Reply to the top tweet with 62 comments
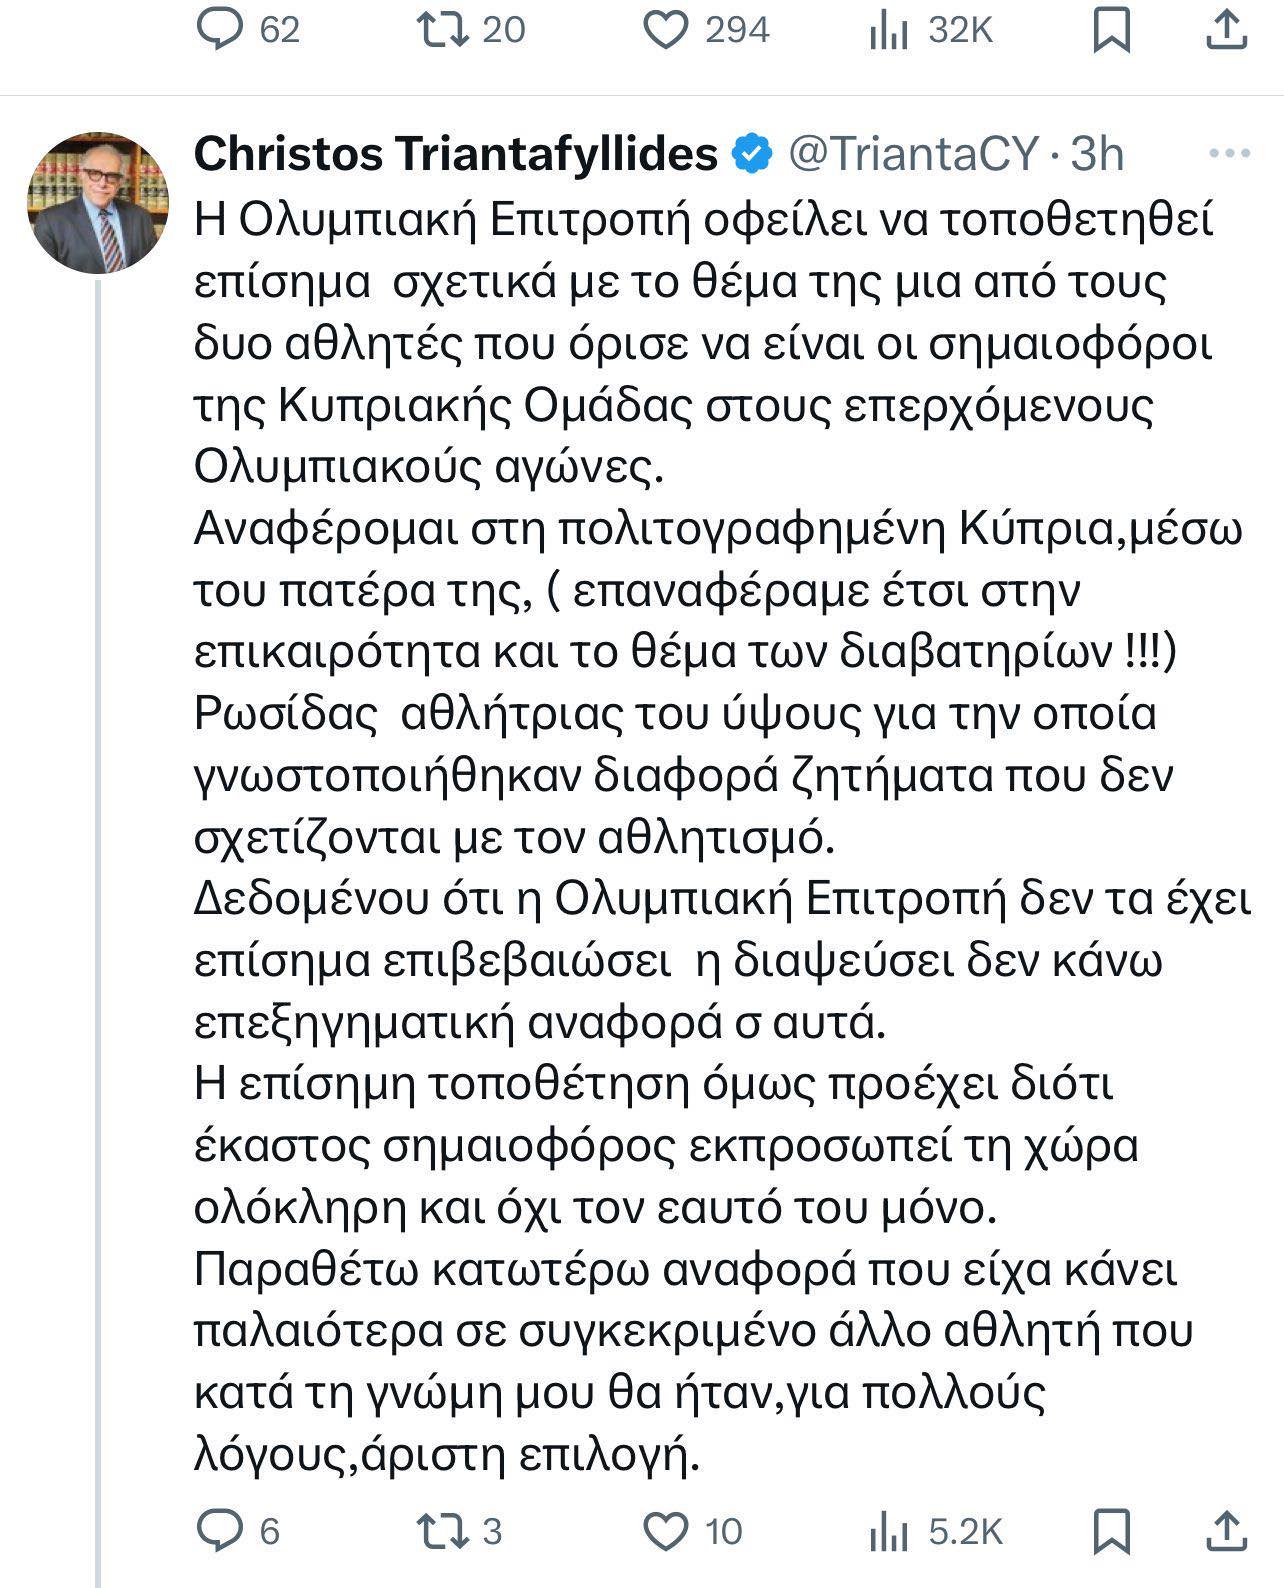This screenshot has height=1588, width=1284. tap(219, 29)
